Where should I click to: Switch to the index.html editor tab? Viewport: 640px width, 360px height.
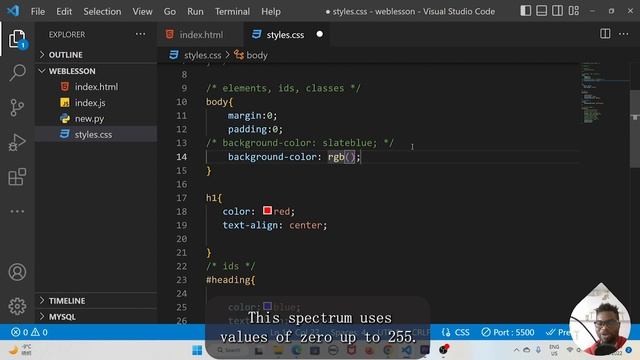tap(200, 34)
